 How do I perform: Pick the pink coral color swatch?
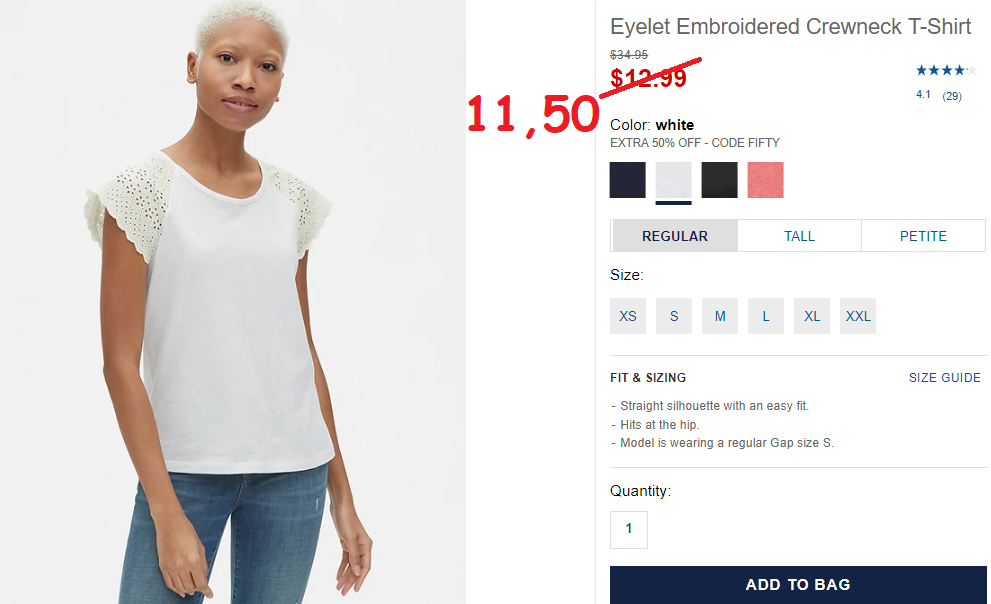coord(765,180)
